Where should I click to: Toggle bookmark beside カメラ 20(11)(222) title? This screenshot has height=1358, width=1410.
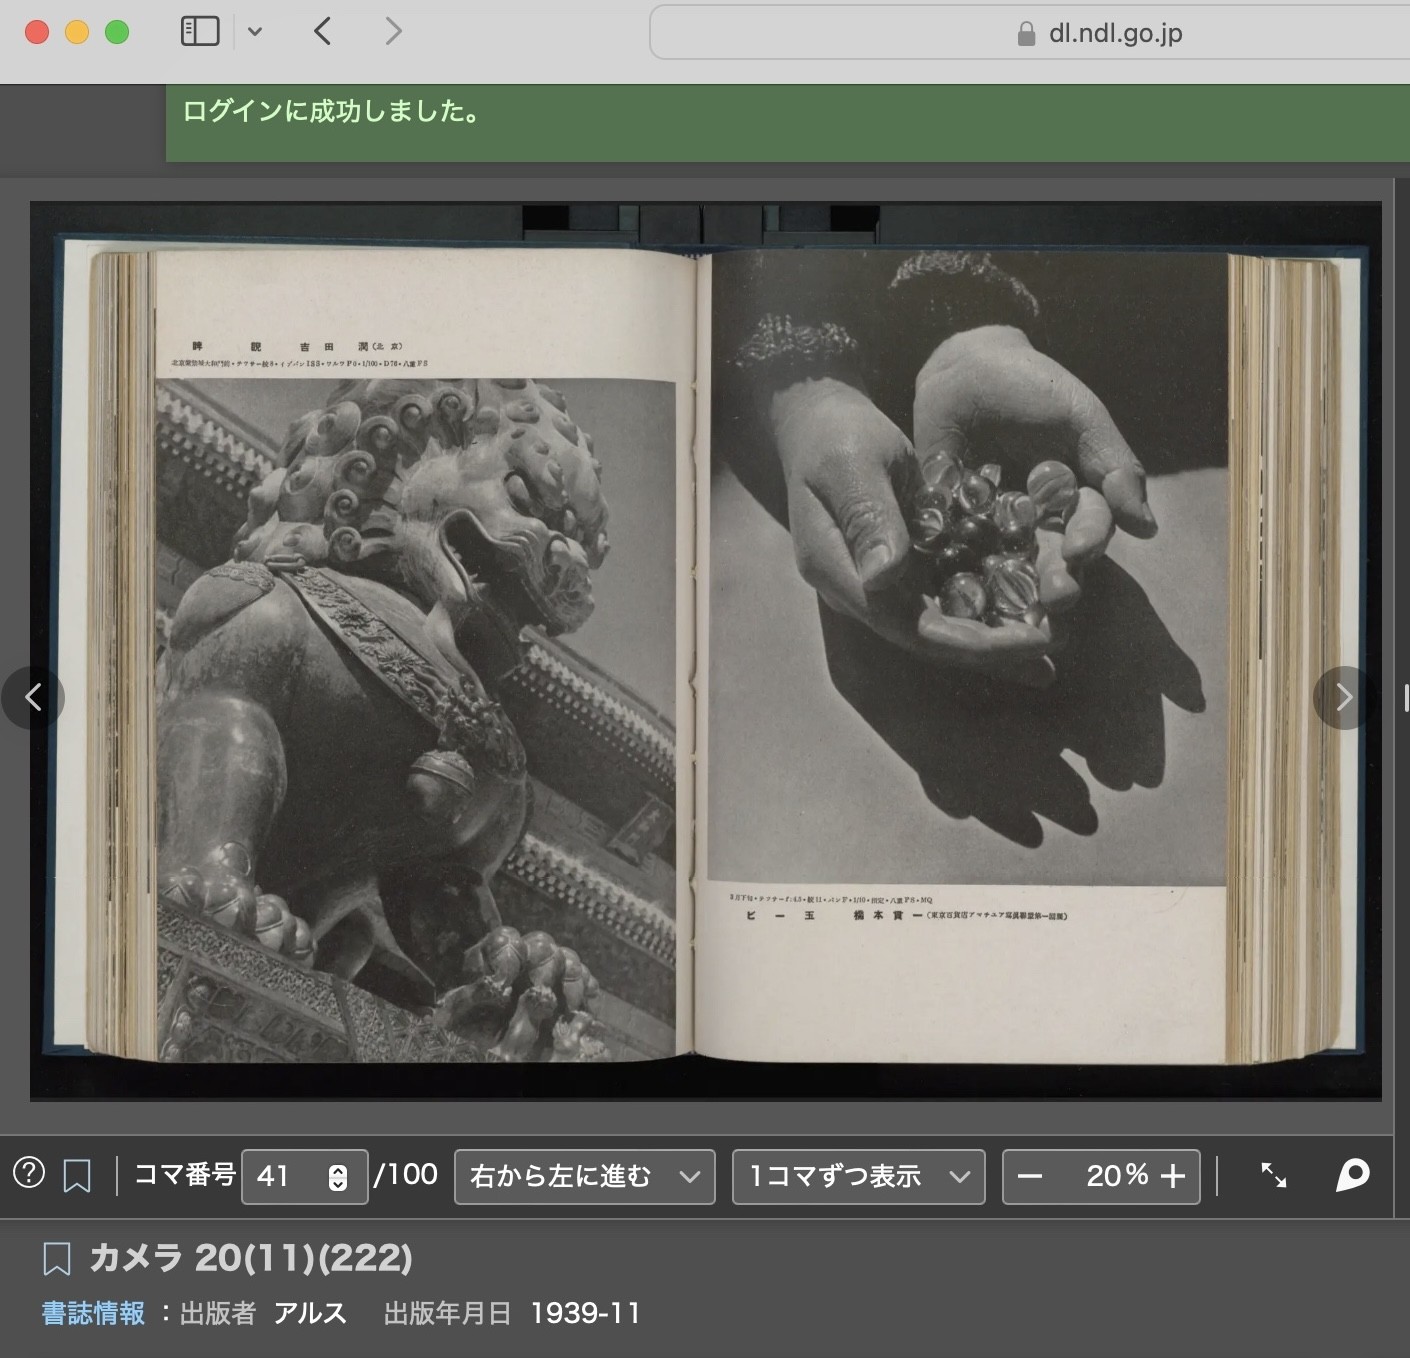pyautogui.click(x=57, y=1258)
